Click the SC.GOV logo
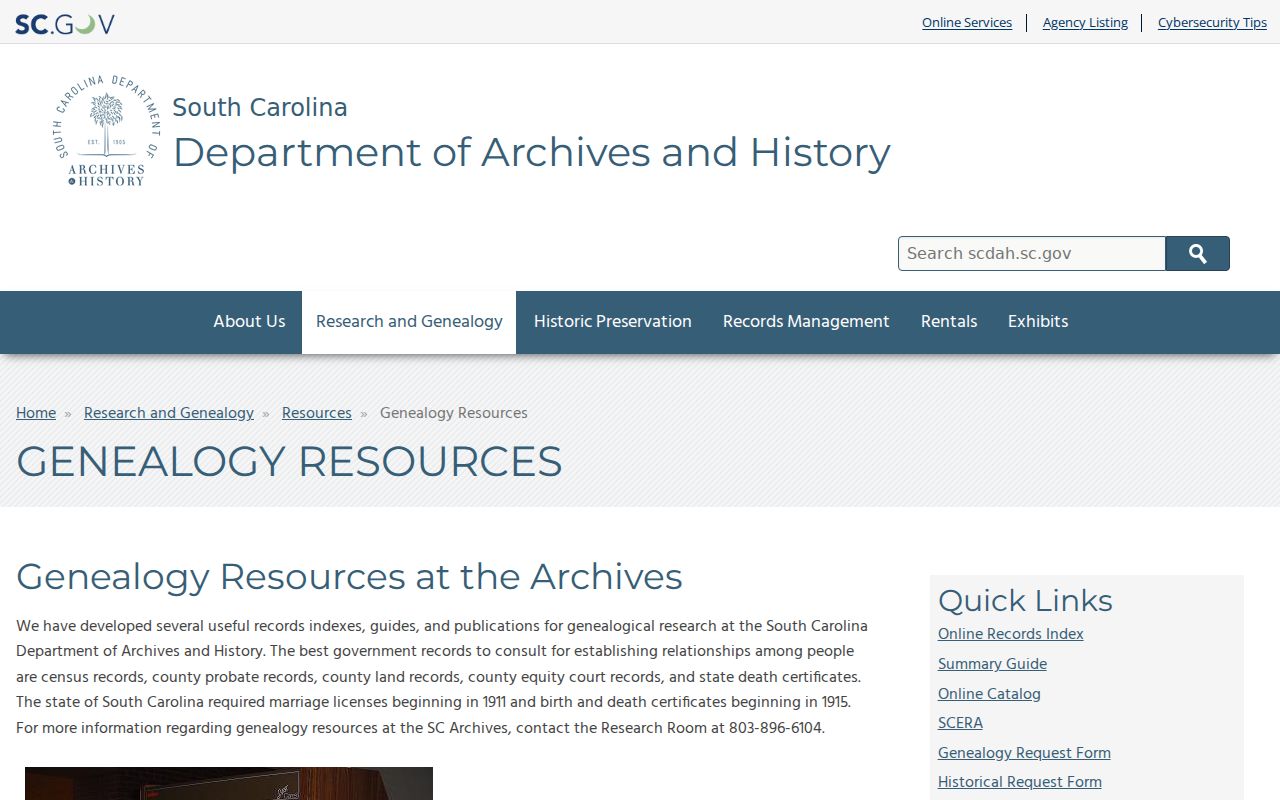This screenshot has width=1280, height=800. pos(65,23)
